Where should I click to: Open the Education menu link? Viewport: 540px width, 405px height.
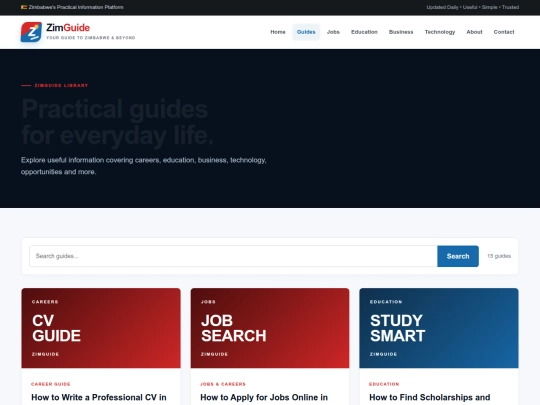364,32
